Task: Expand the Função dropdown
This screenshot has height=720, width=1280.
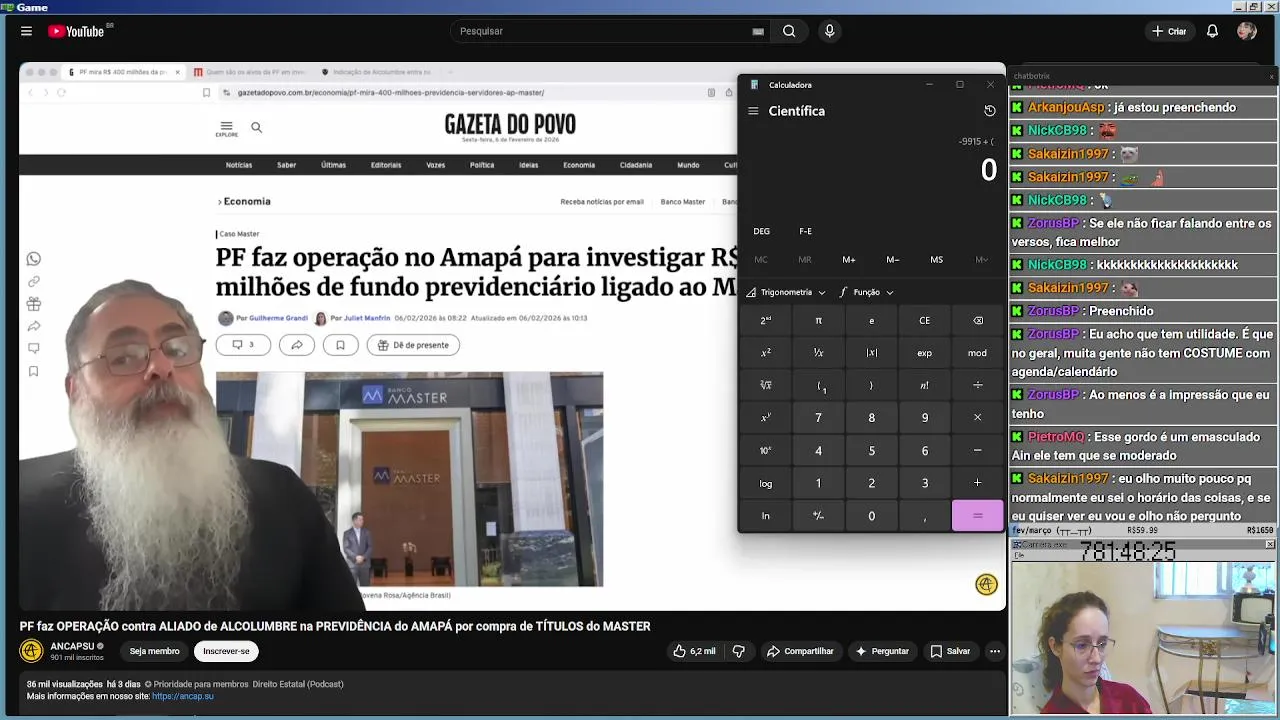Action: coord(866,292)
